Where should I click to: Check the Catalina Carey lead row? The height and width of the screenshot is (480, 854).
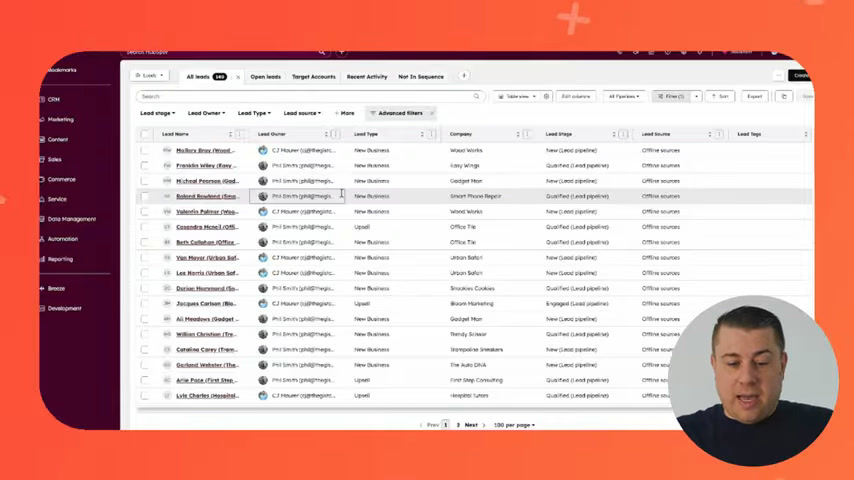point(144,350)
